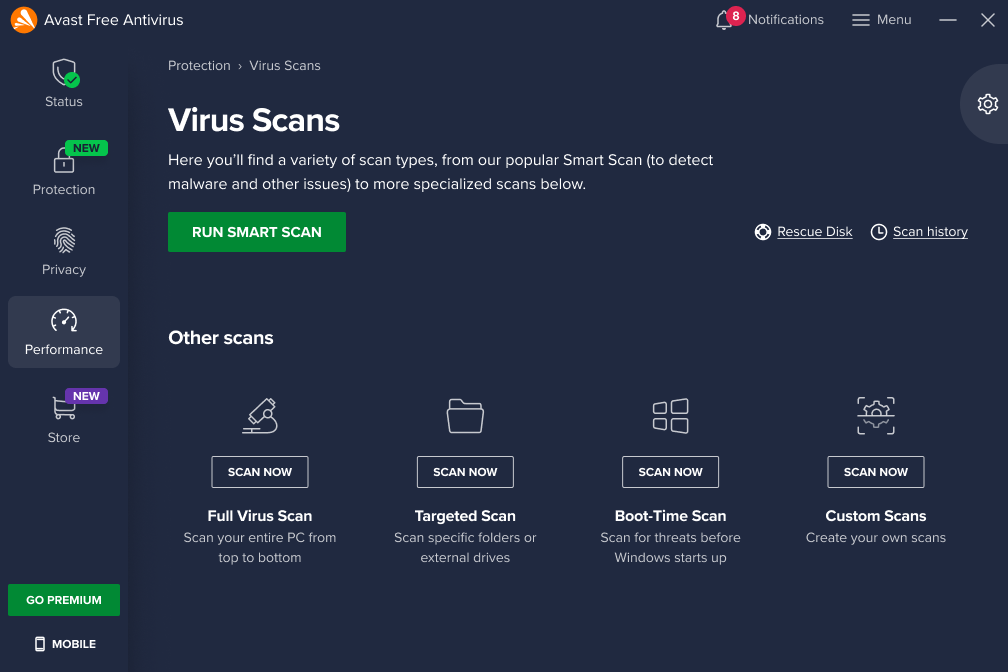The height and width of the screenshot is (672, 1008).
Task: Select the Boot-Time Scan icon
Action: tap(670, 415)
